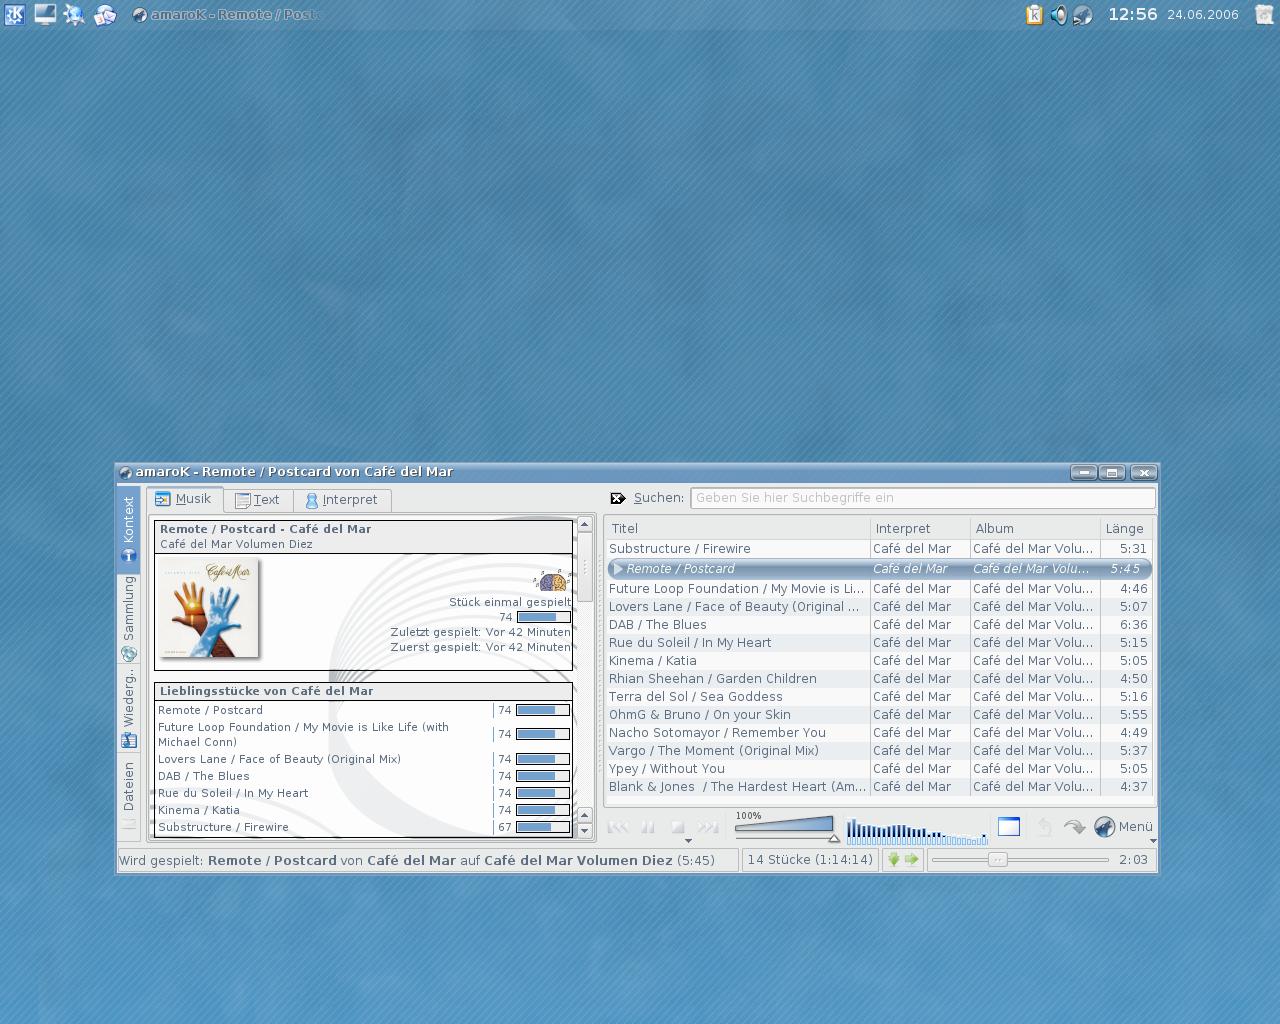Toggle random mode green down arrow

pyautogui.click(x=893, y=859)
